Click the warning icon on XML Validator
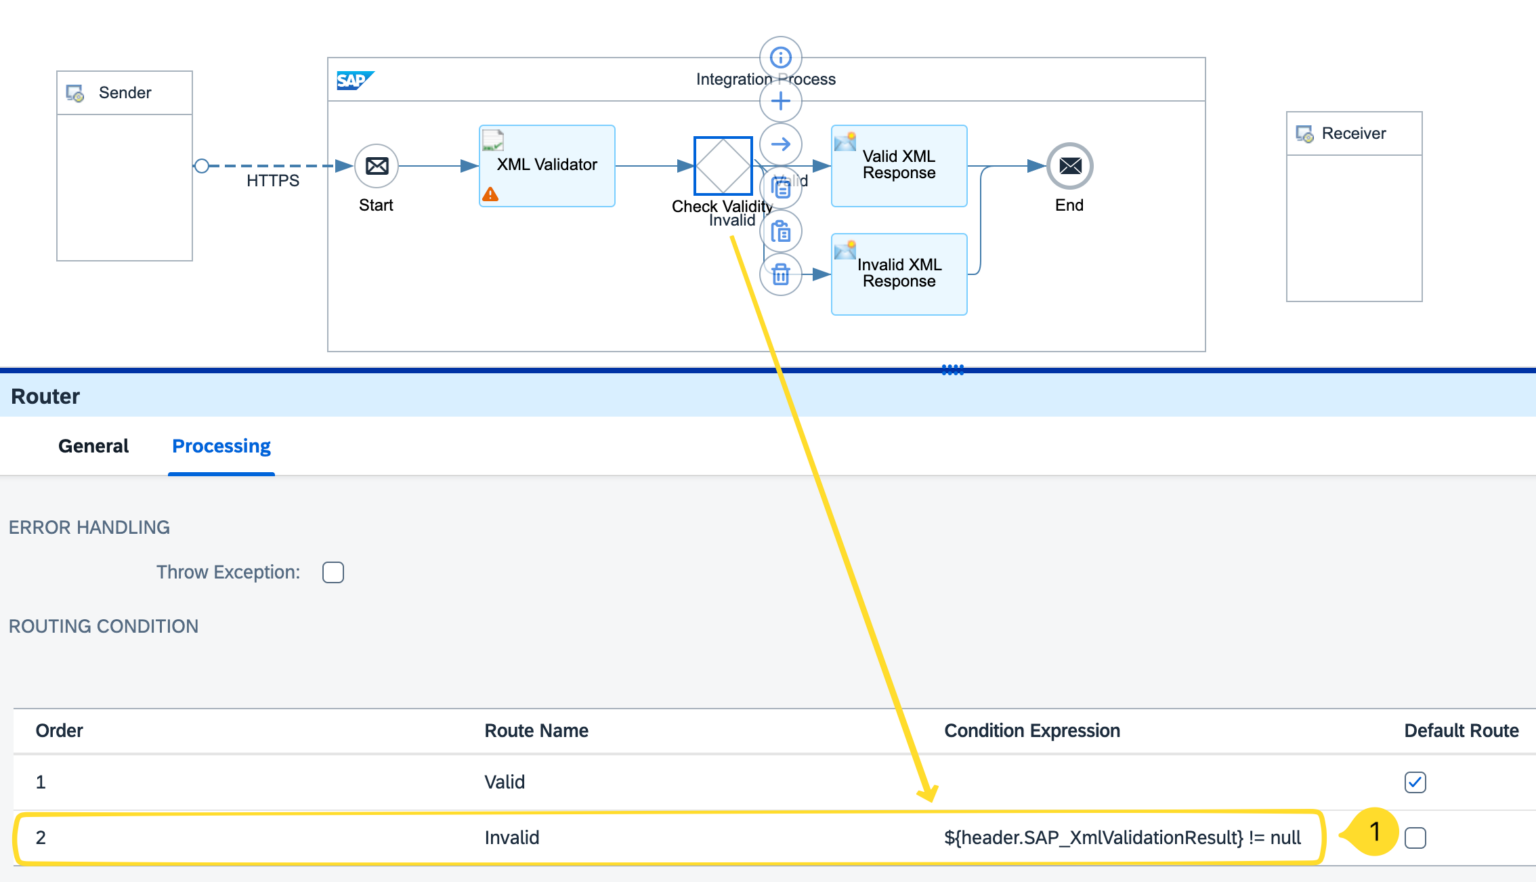The height and width of the screenshot is (882, 1536). 490,194
